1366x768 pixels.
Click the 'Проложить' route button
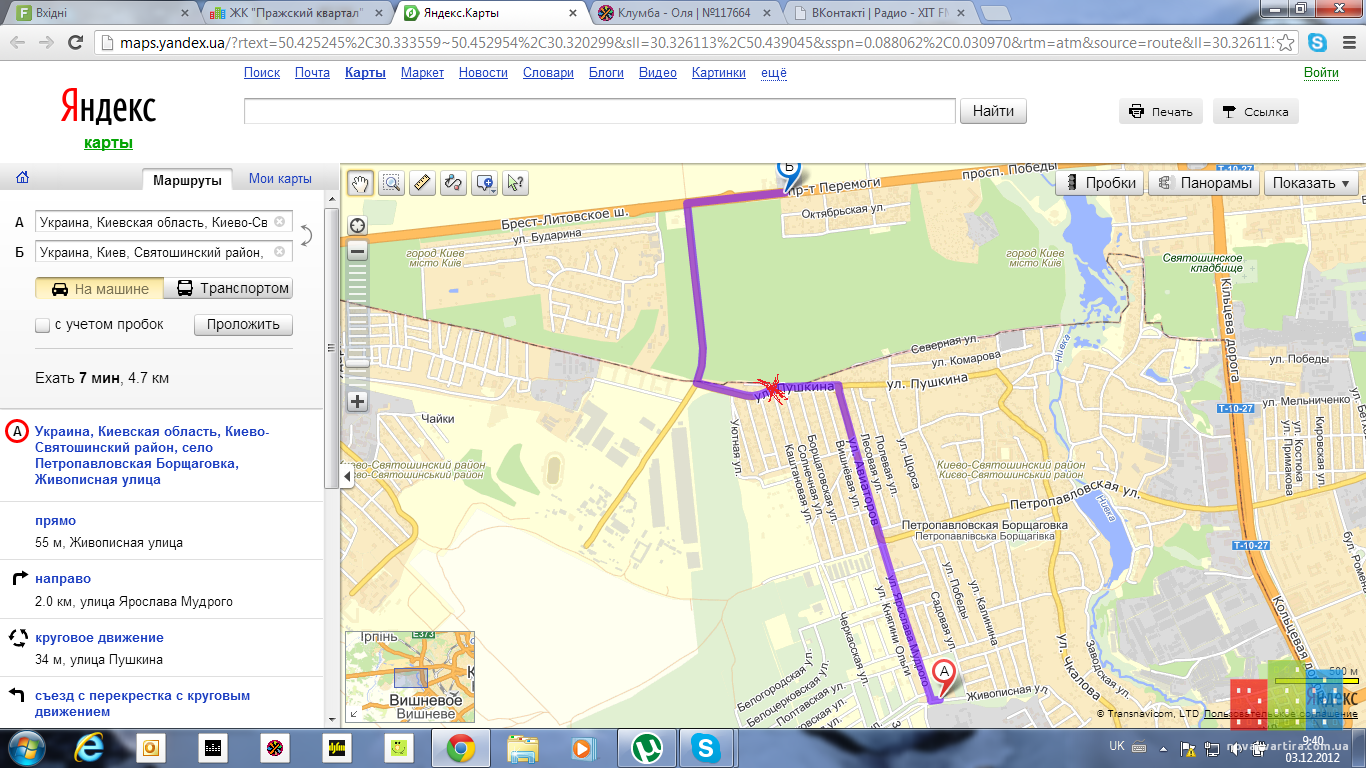tap(243, 325)
